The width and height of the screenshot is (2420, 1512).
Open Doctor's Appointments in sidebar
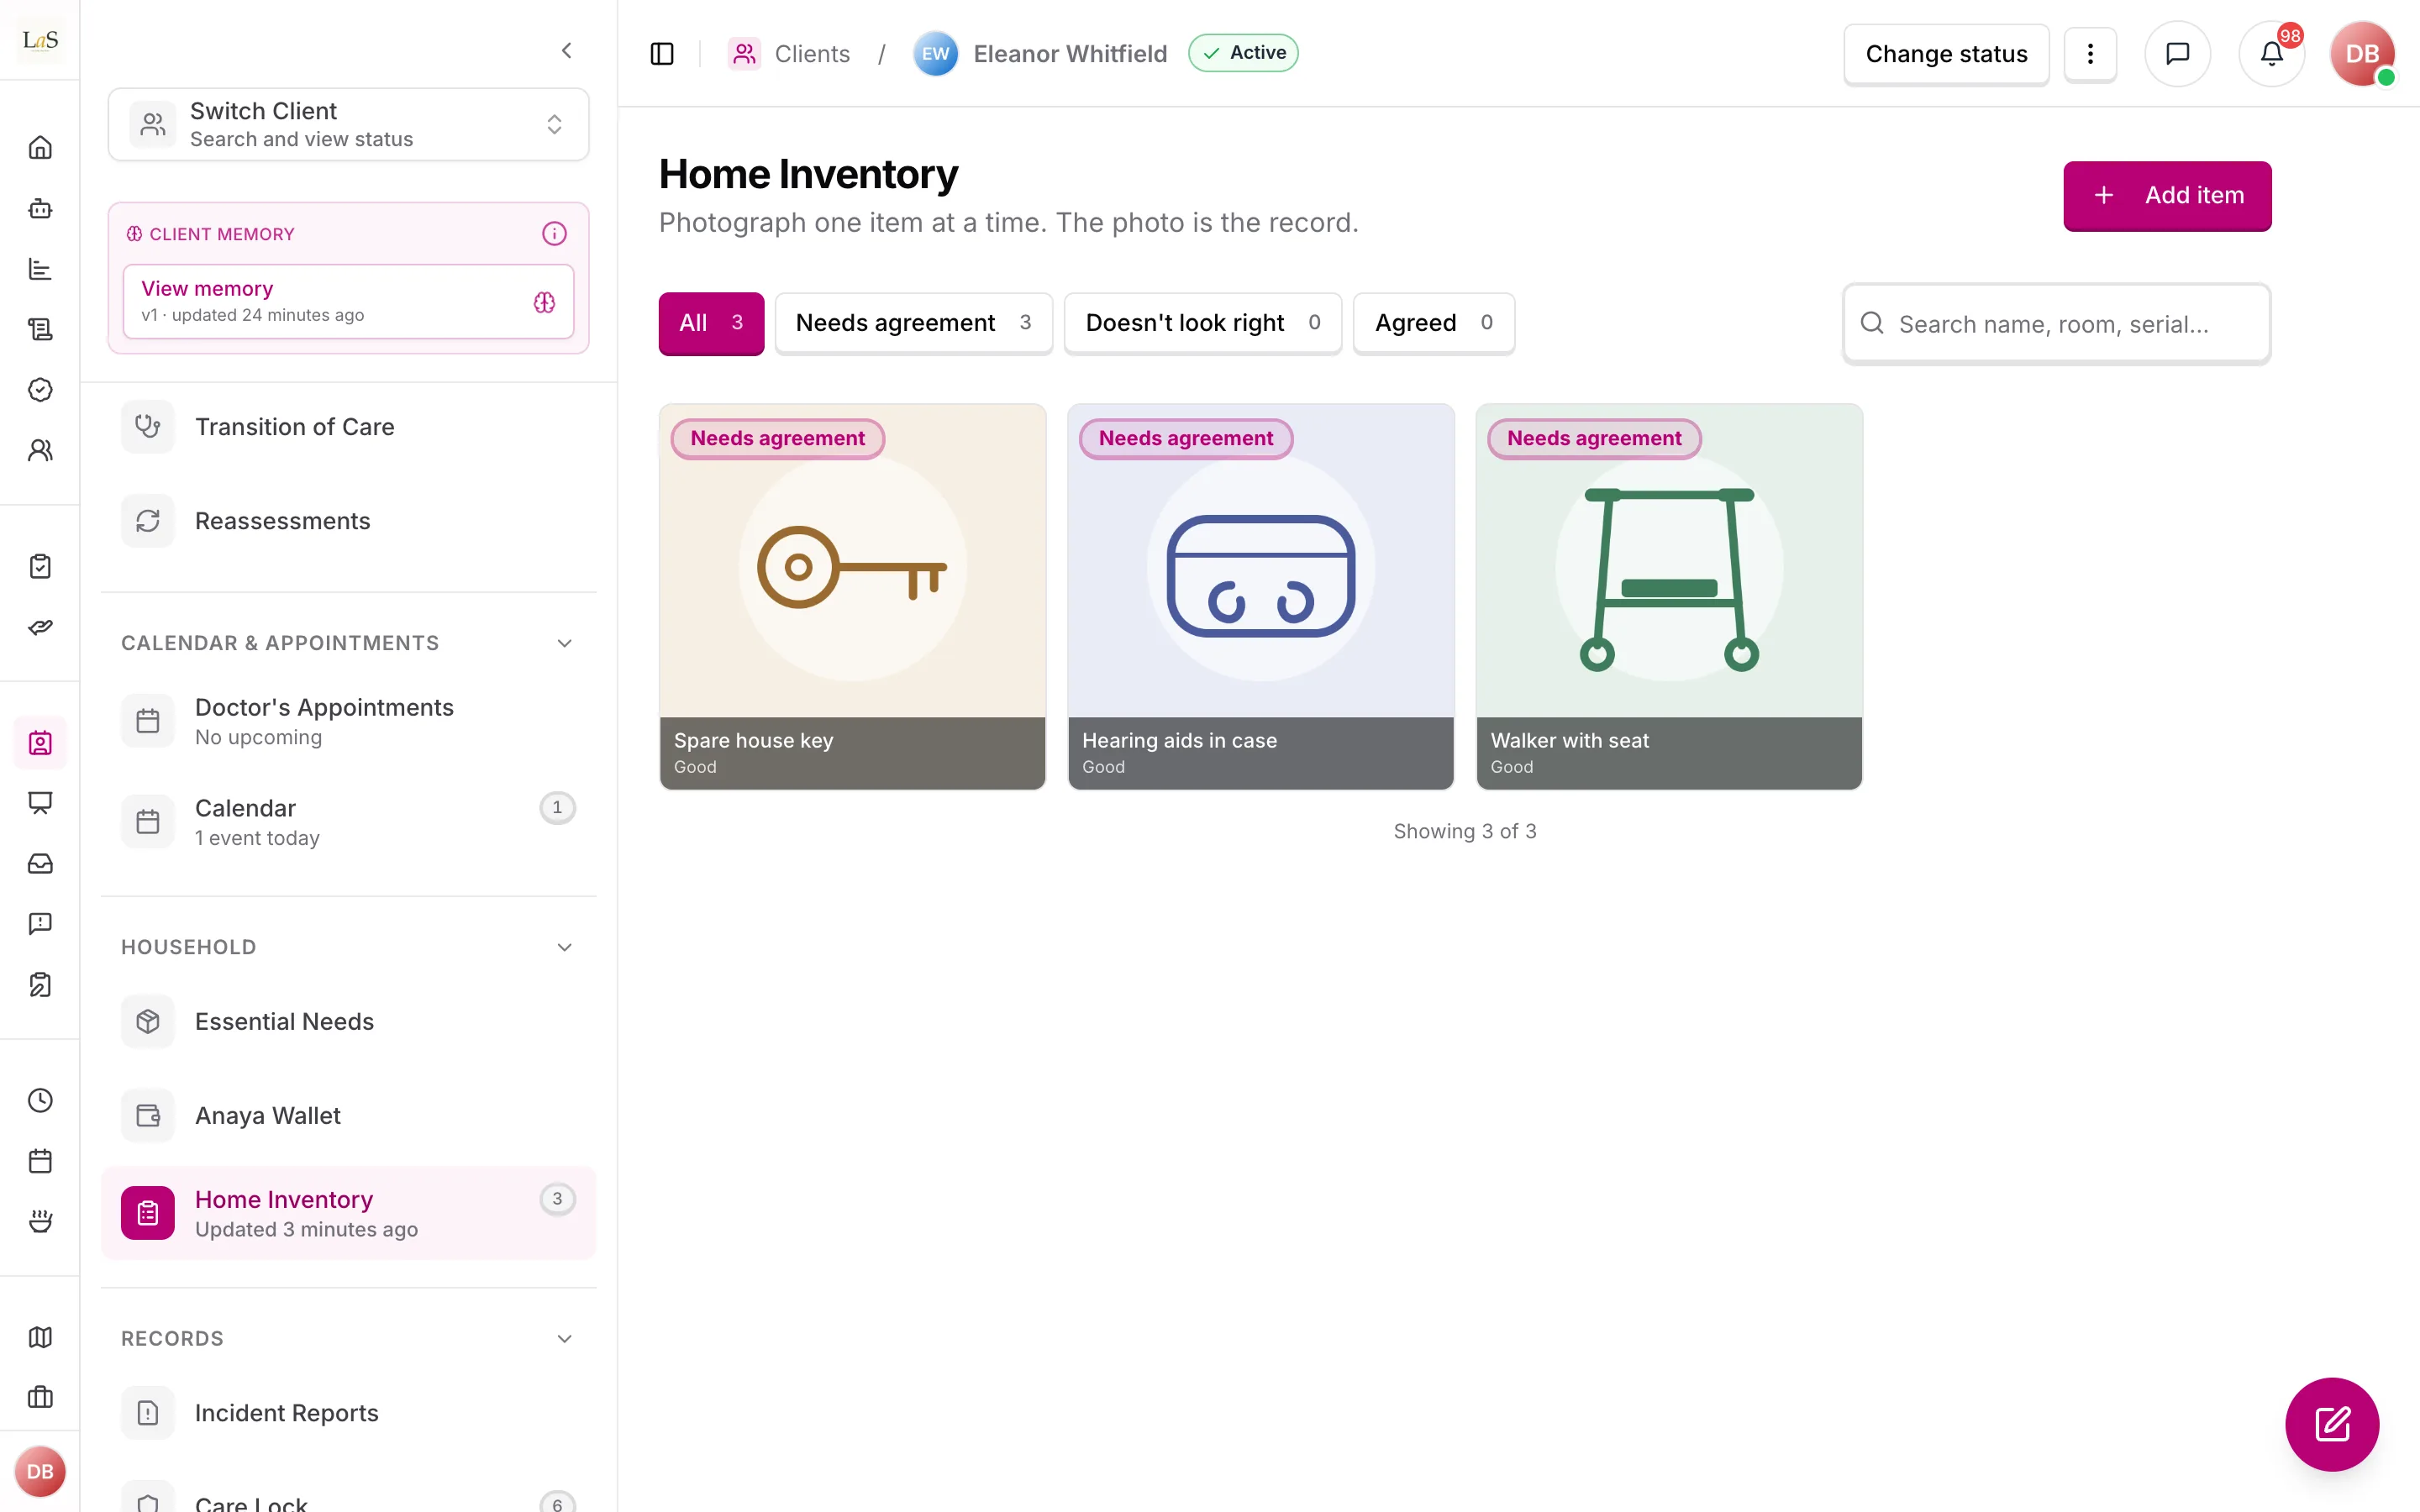[348, 721]
